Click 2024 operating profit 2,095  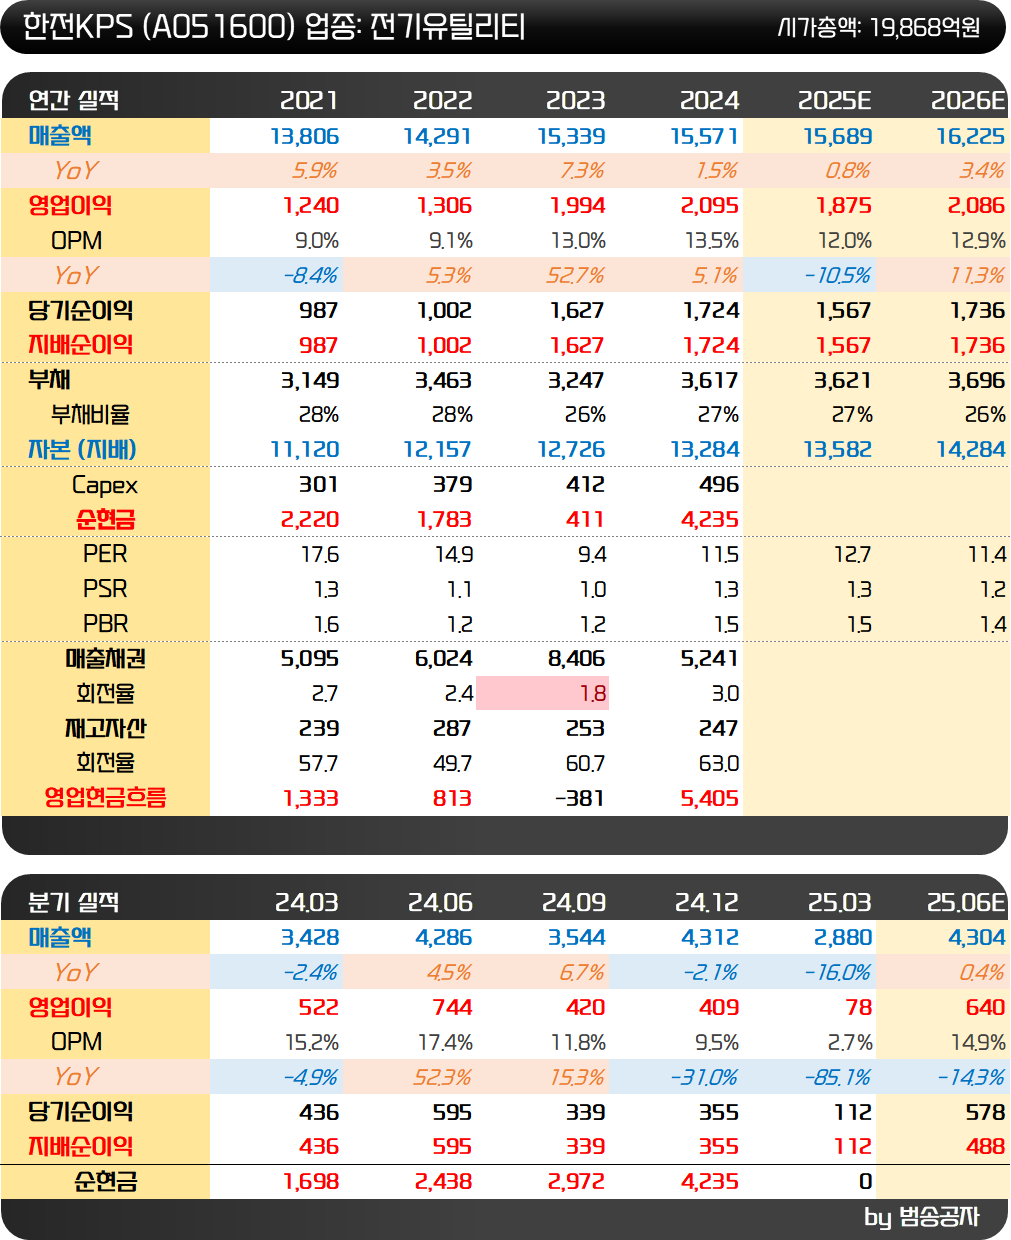click(709, 205)
